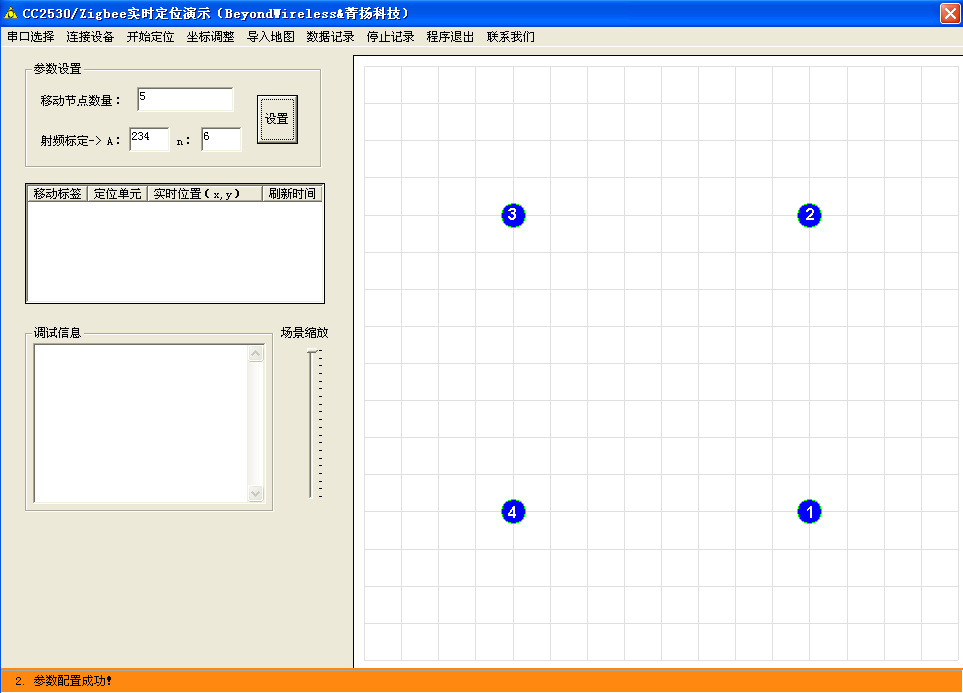The height and width of the screenshot is (693, 963).
Task: Open the 坐标调整 menu
Action: (211, 37)
